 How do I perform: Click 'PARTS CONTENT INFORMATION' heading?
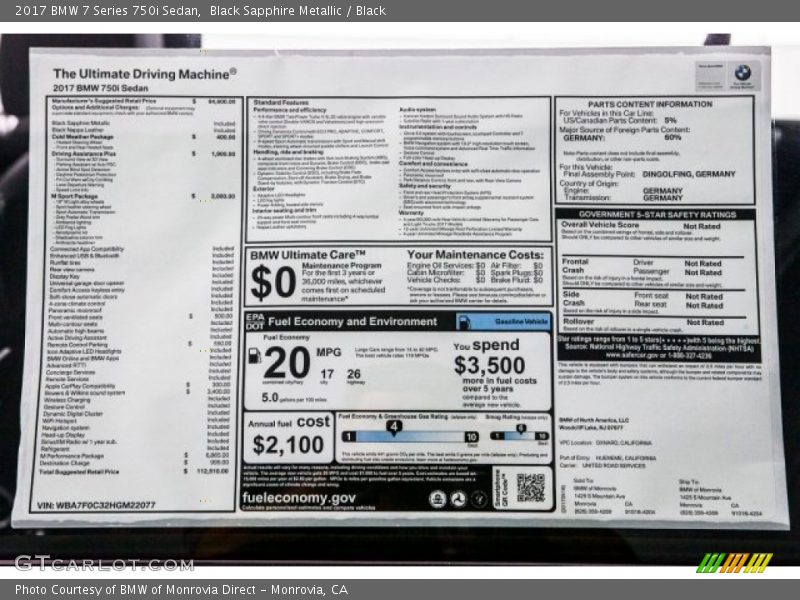point(650,104)
